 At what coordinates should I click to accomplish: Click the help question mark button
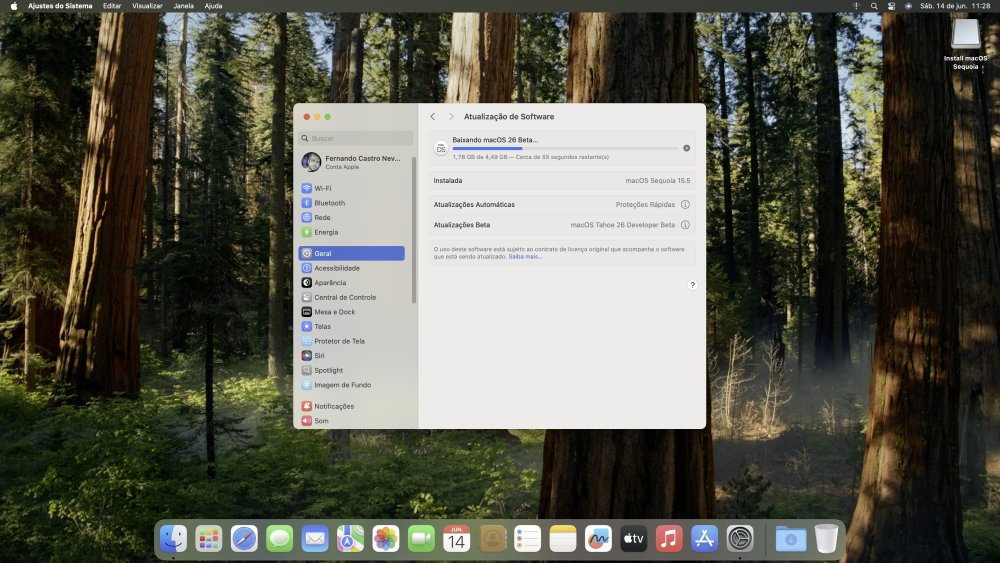click(692, 285)
